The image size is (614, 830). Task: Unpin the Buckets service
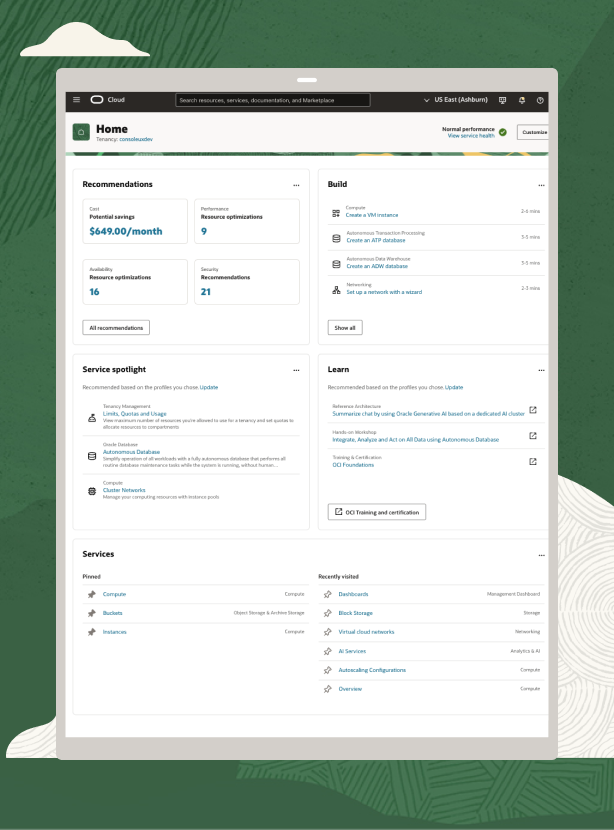92,613
